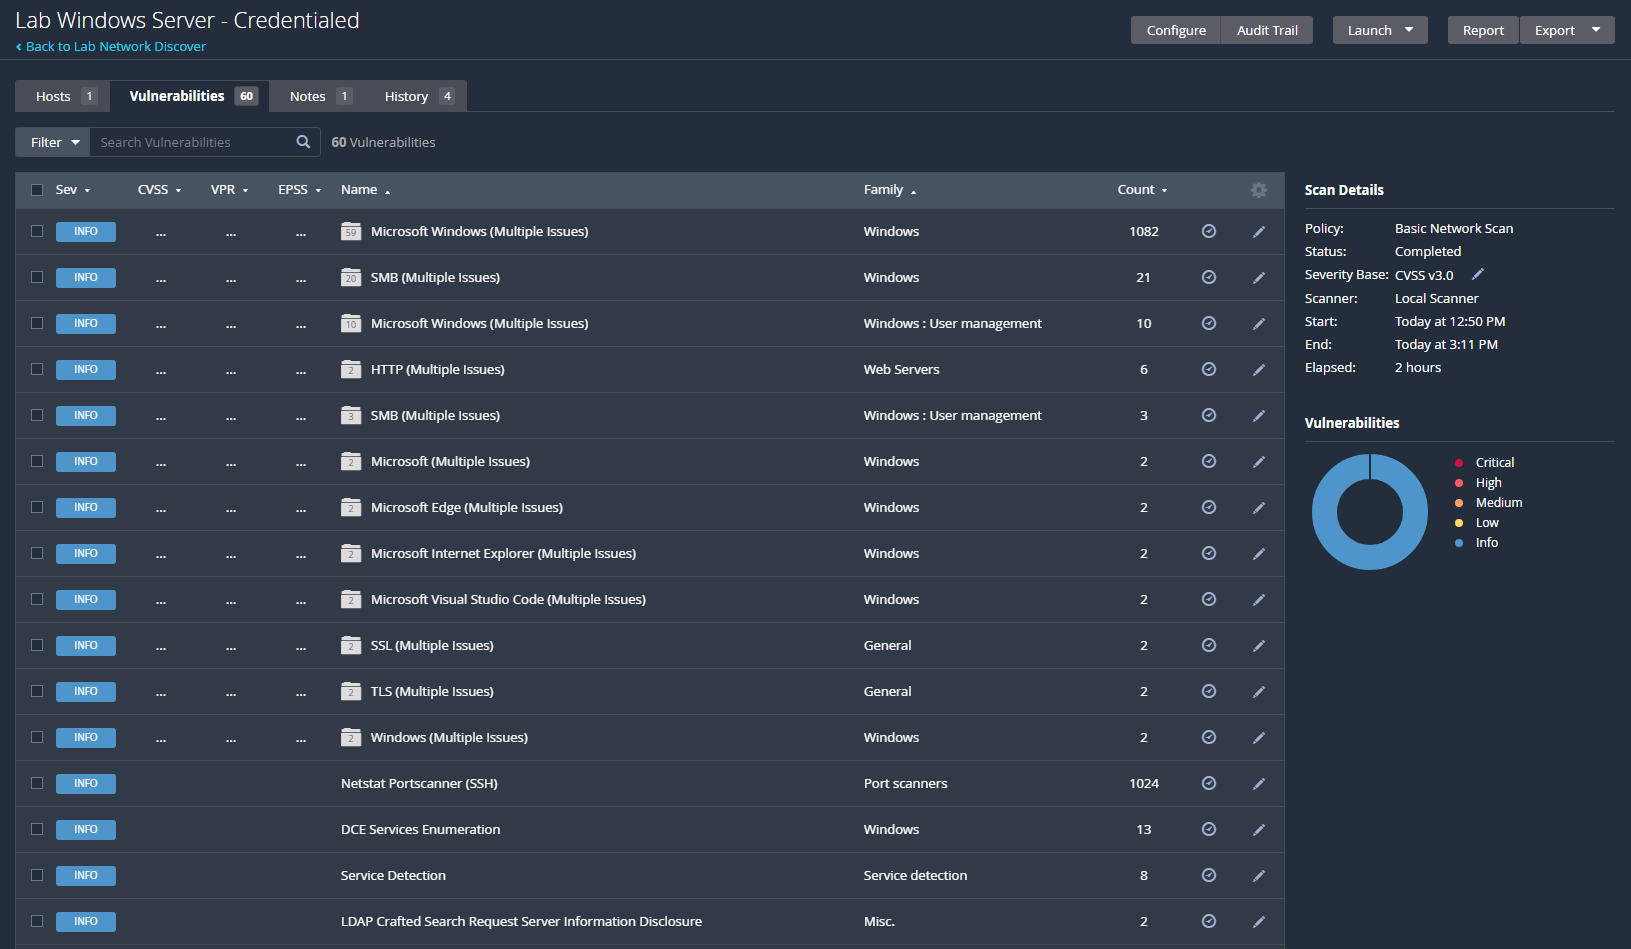The height and width of the screenshot is (949, 1631).
Task: Open the Filter dropdown
Action: pyautogui.click(x=53, y=142)
